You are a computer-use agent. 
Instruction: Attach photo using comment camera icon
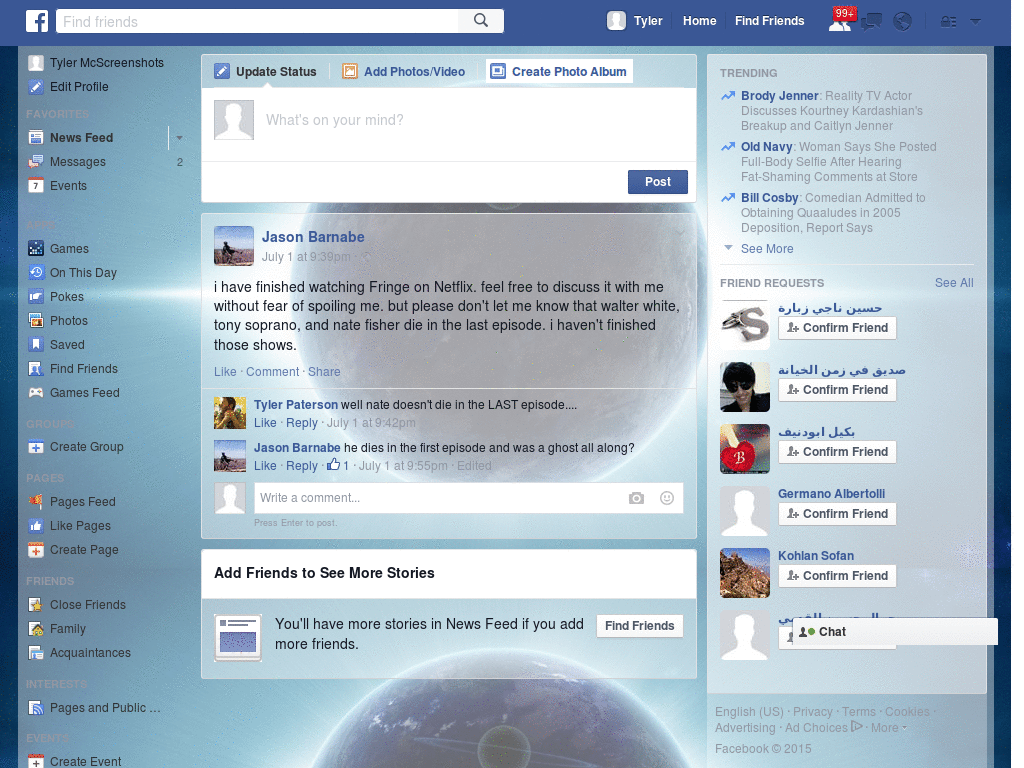pyautogui.click(x=636, y=498)
